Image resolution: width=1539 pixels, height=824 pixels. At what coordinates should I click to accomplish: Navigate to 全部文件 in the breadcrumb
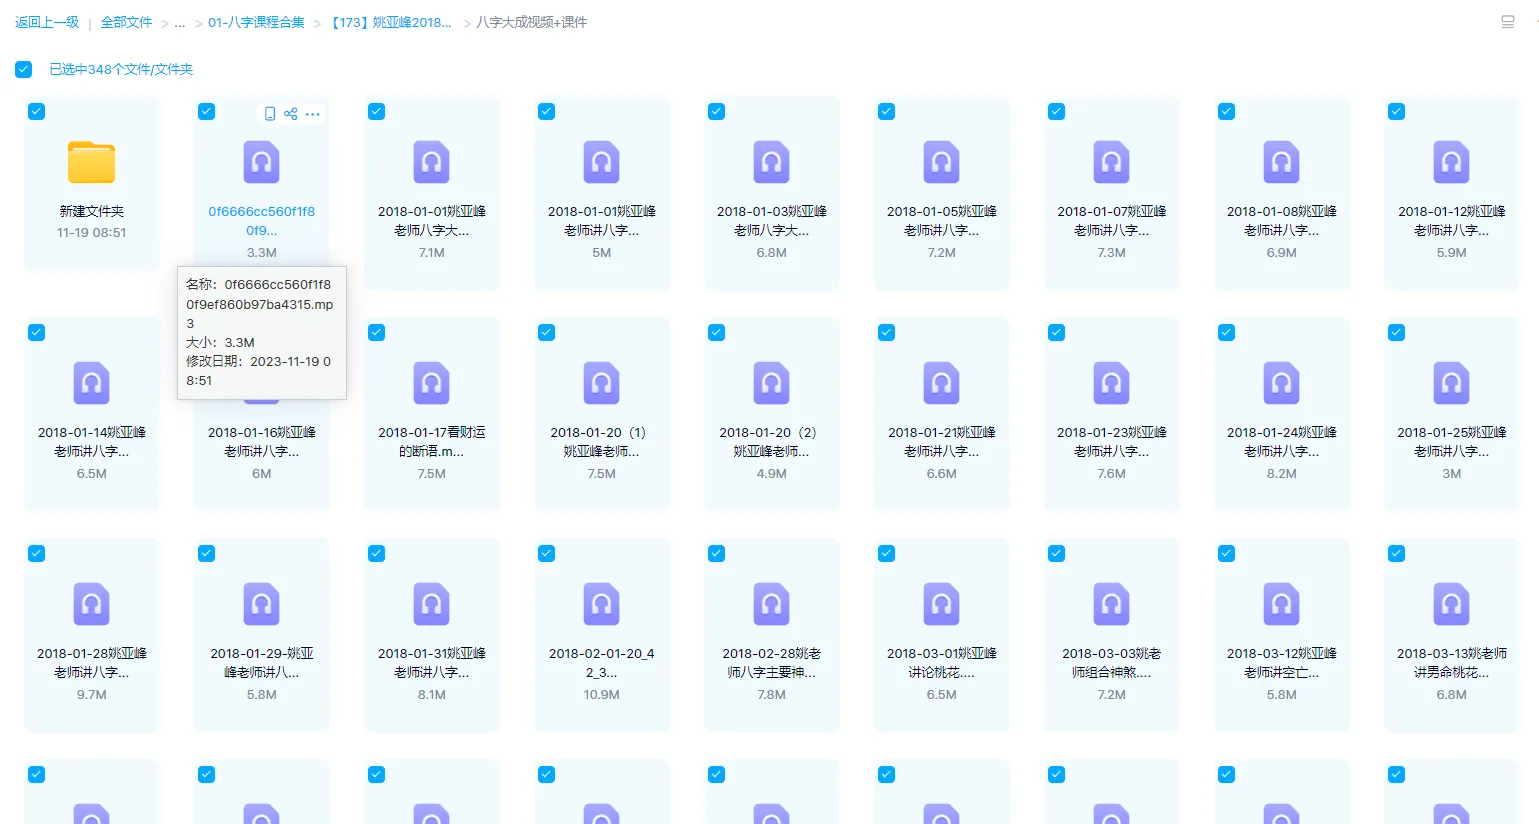tap(126, 21)
